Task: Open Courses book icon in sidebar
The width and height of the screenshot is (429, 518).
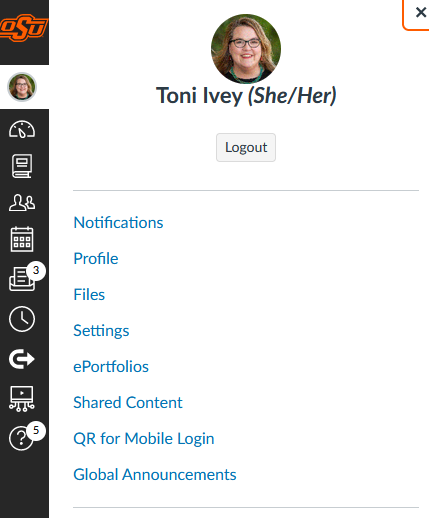Action: (22, 166)
